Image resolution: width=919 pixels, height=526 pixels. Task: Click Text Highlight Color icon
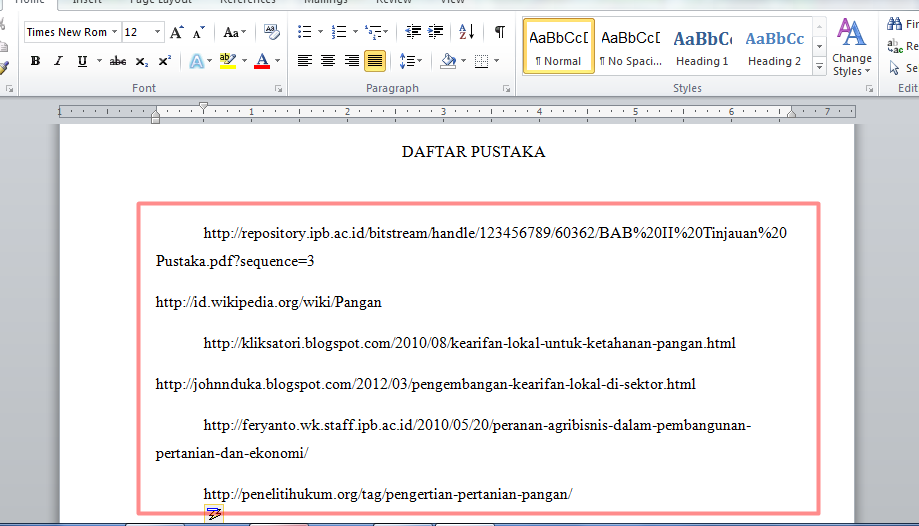tap(227, 61)
